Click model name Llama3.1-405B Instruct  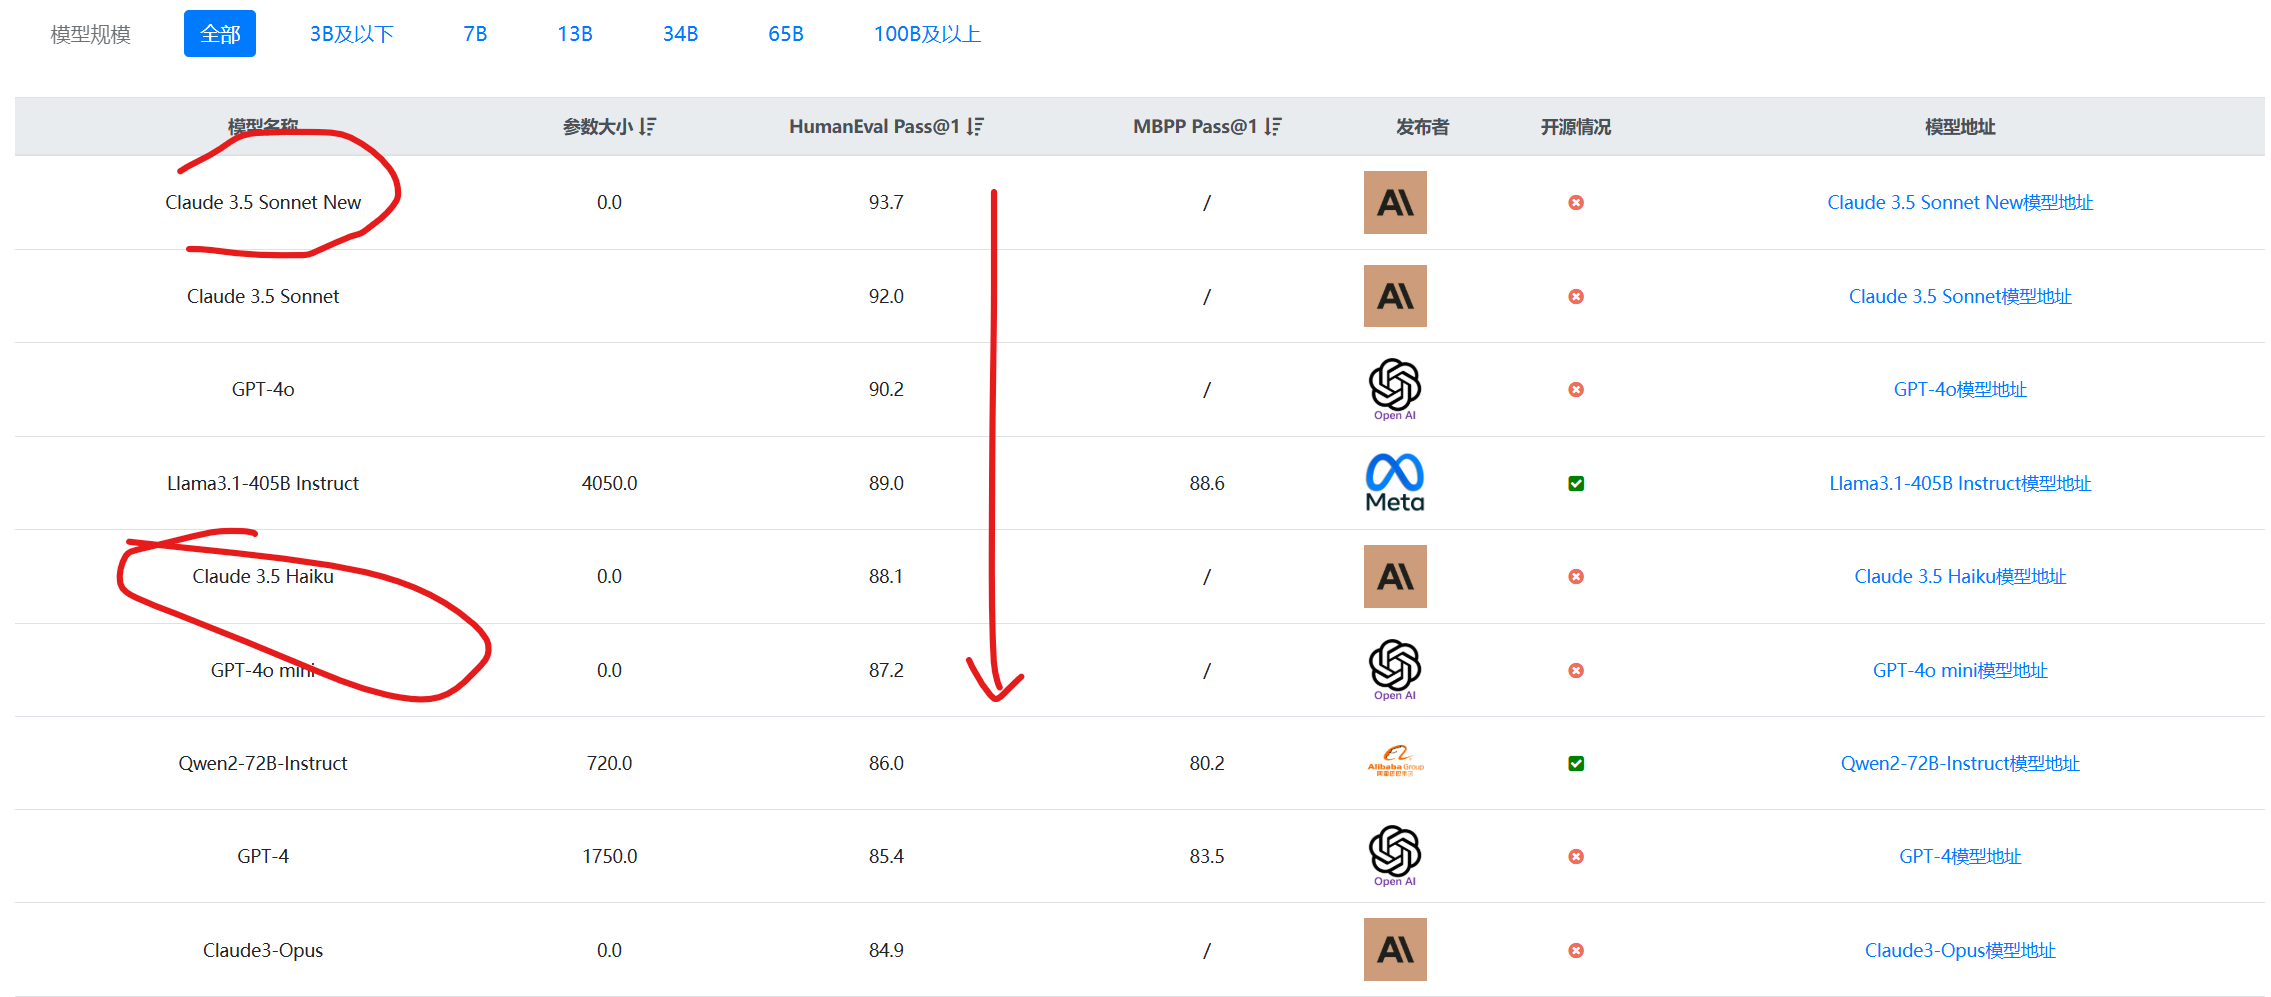pyautogui.click(x=263, y=483)
